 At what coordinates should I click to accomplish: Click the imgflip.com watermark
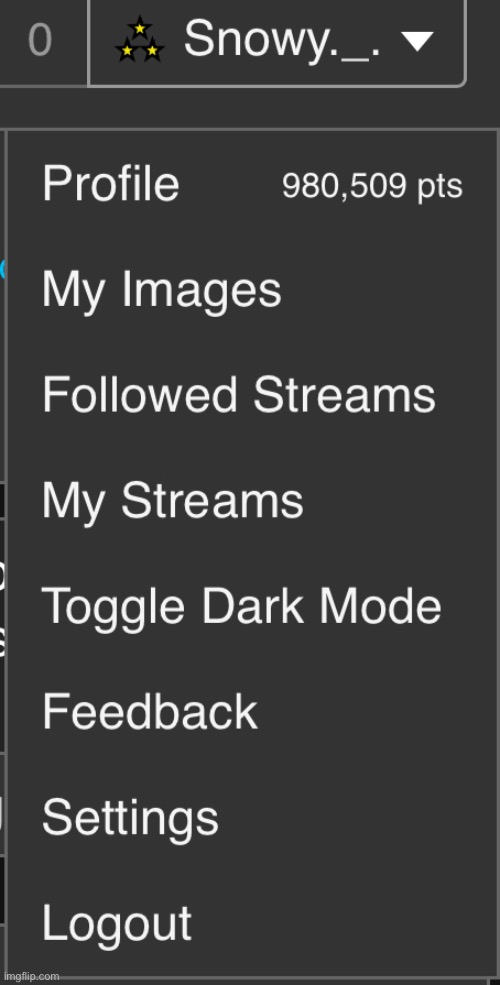pyautogui.click(x=31, y=976)
